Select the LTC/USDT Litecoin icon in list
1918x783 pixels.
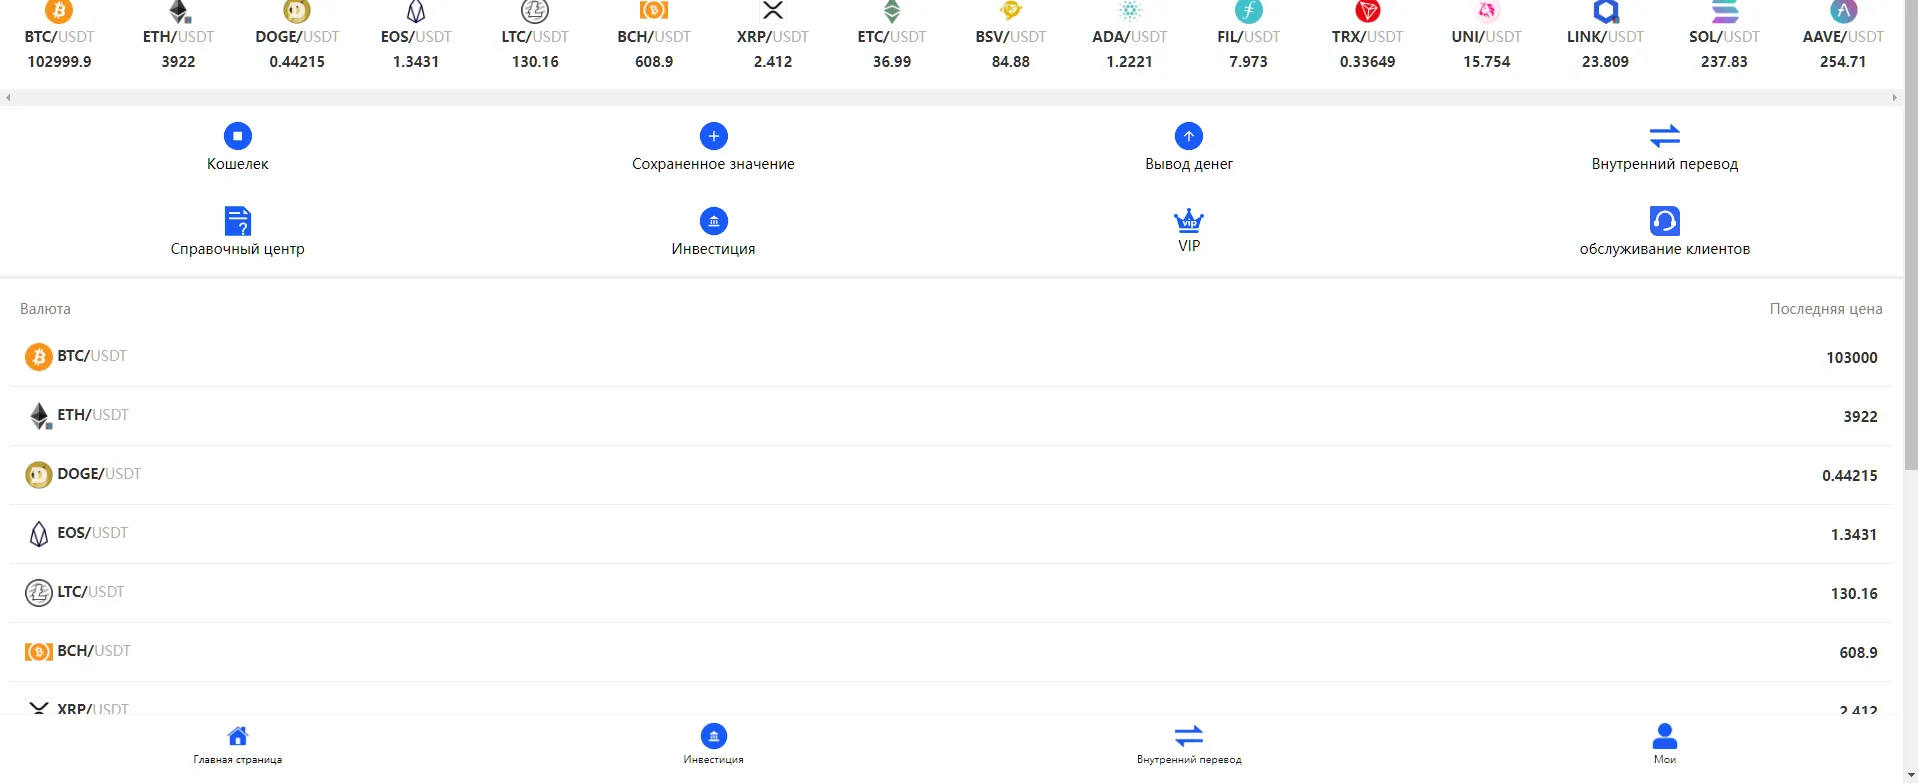[x=38, y=593]
